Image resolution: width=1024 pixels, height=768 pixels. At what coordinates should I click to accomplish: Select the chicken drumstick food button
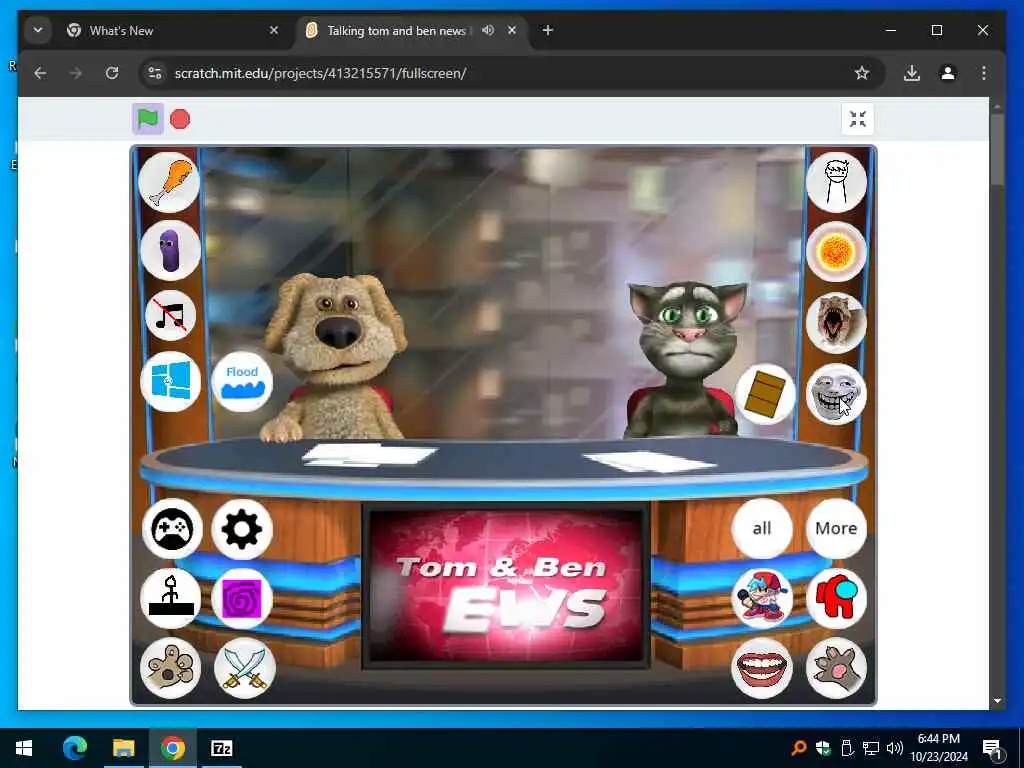click(169, 182)
